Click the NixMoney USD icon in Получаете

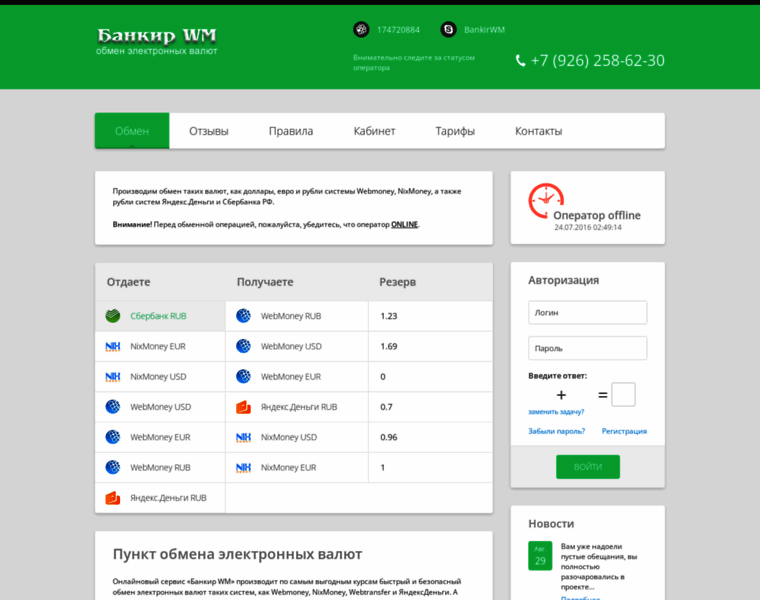pos(243,437)
